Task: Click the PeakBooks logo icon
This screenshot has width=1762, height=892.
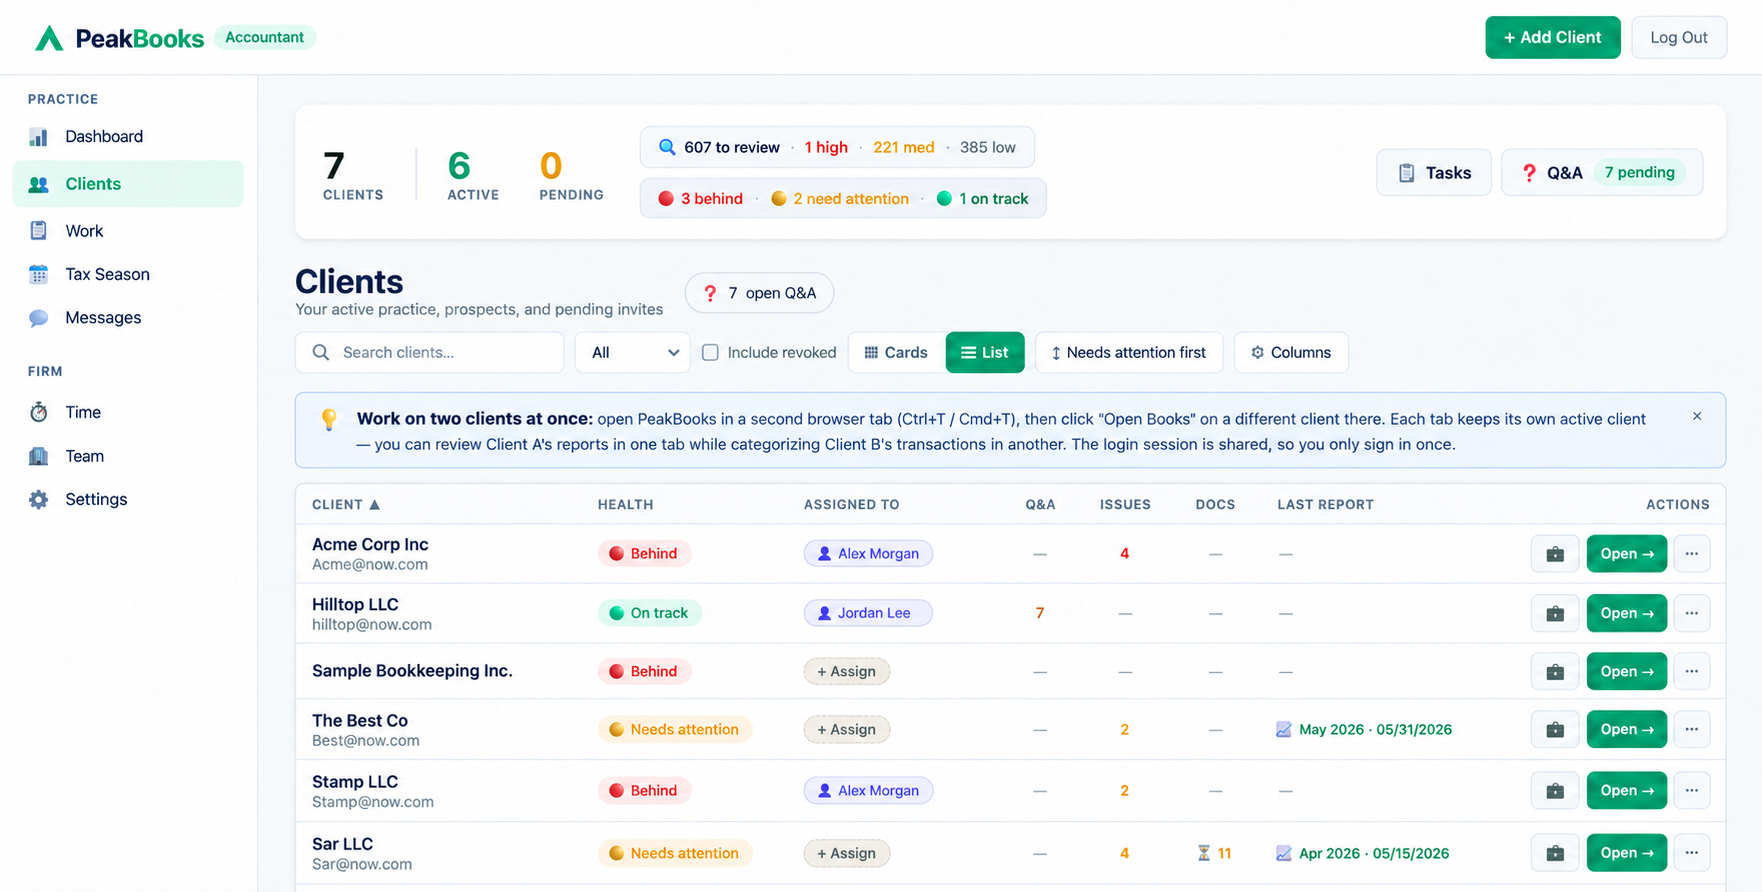Action: [49, 38]
